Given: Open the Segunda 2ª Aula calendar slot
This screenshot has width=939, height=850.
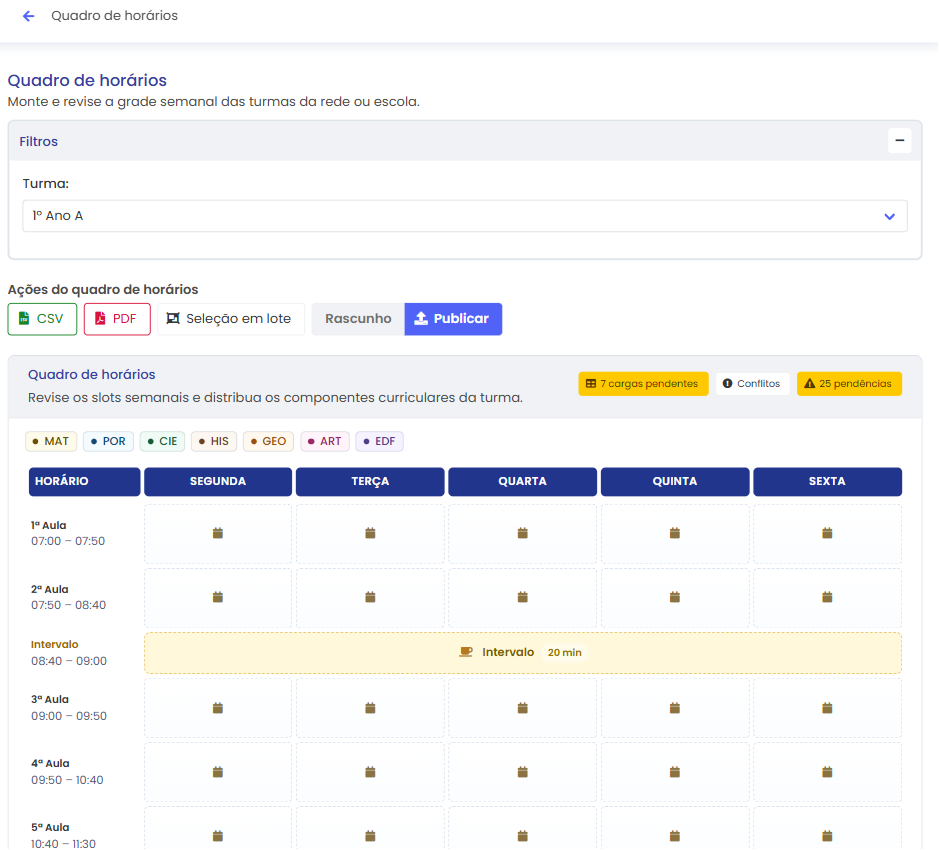Looking at the screenshot, I should point(218,598).
